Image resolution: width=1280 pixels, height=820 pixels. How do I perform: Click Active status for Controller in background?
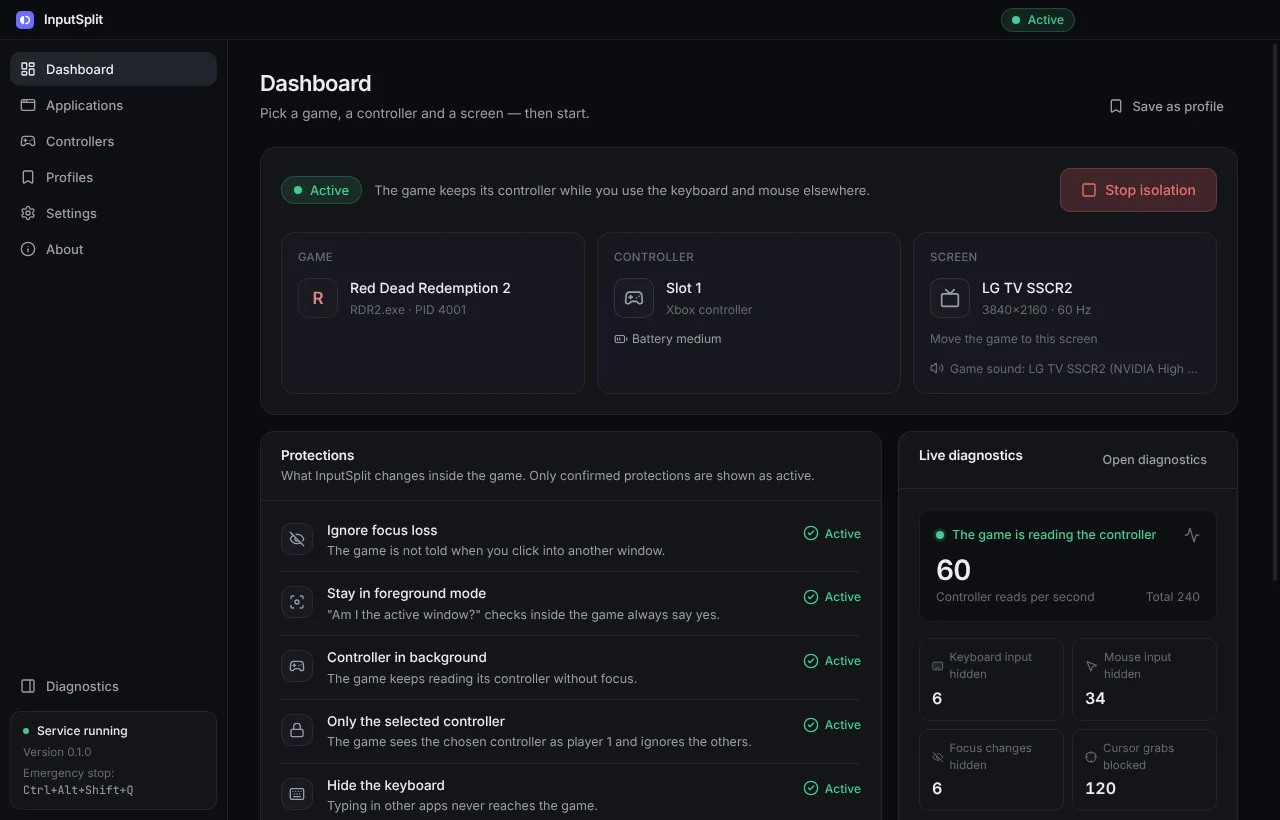(832, 661)
